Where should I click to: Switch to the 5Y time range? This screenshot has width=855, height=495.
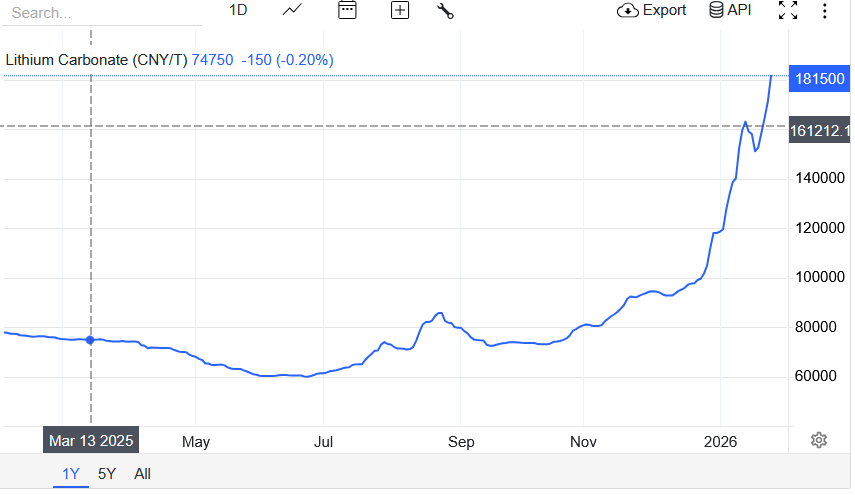pos(106,474)
